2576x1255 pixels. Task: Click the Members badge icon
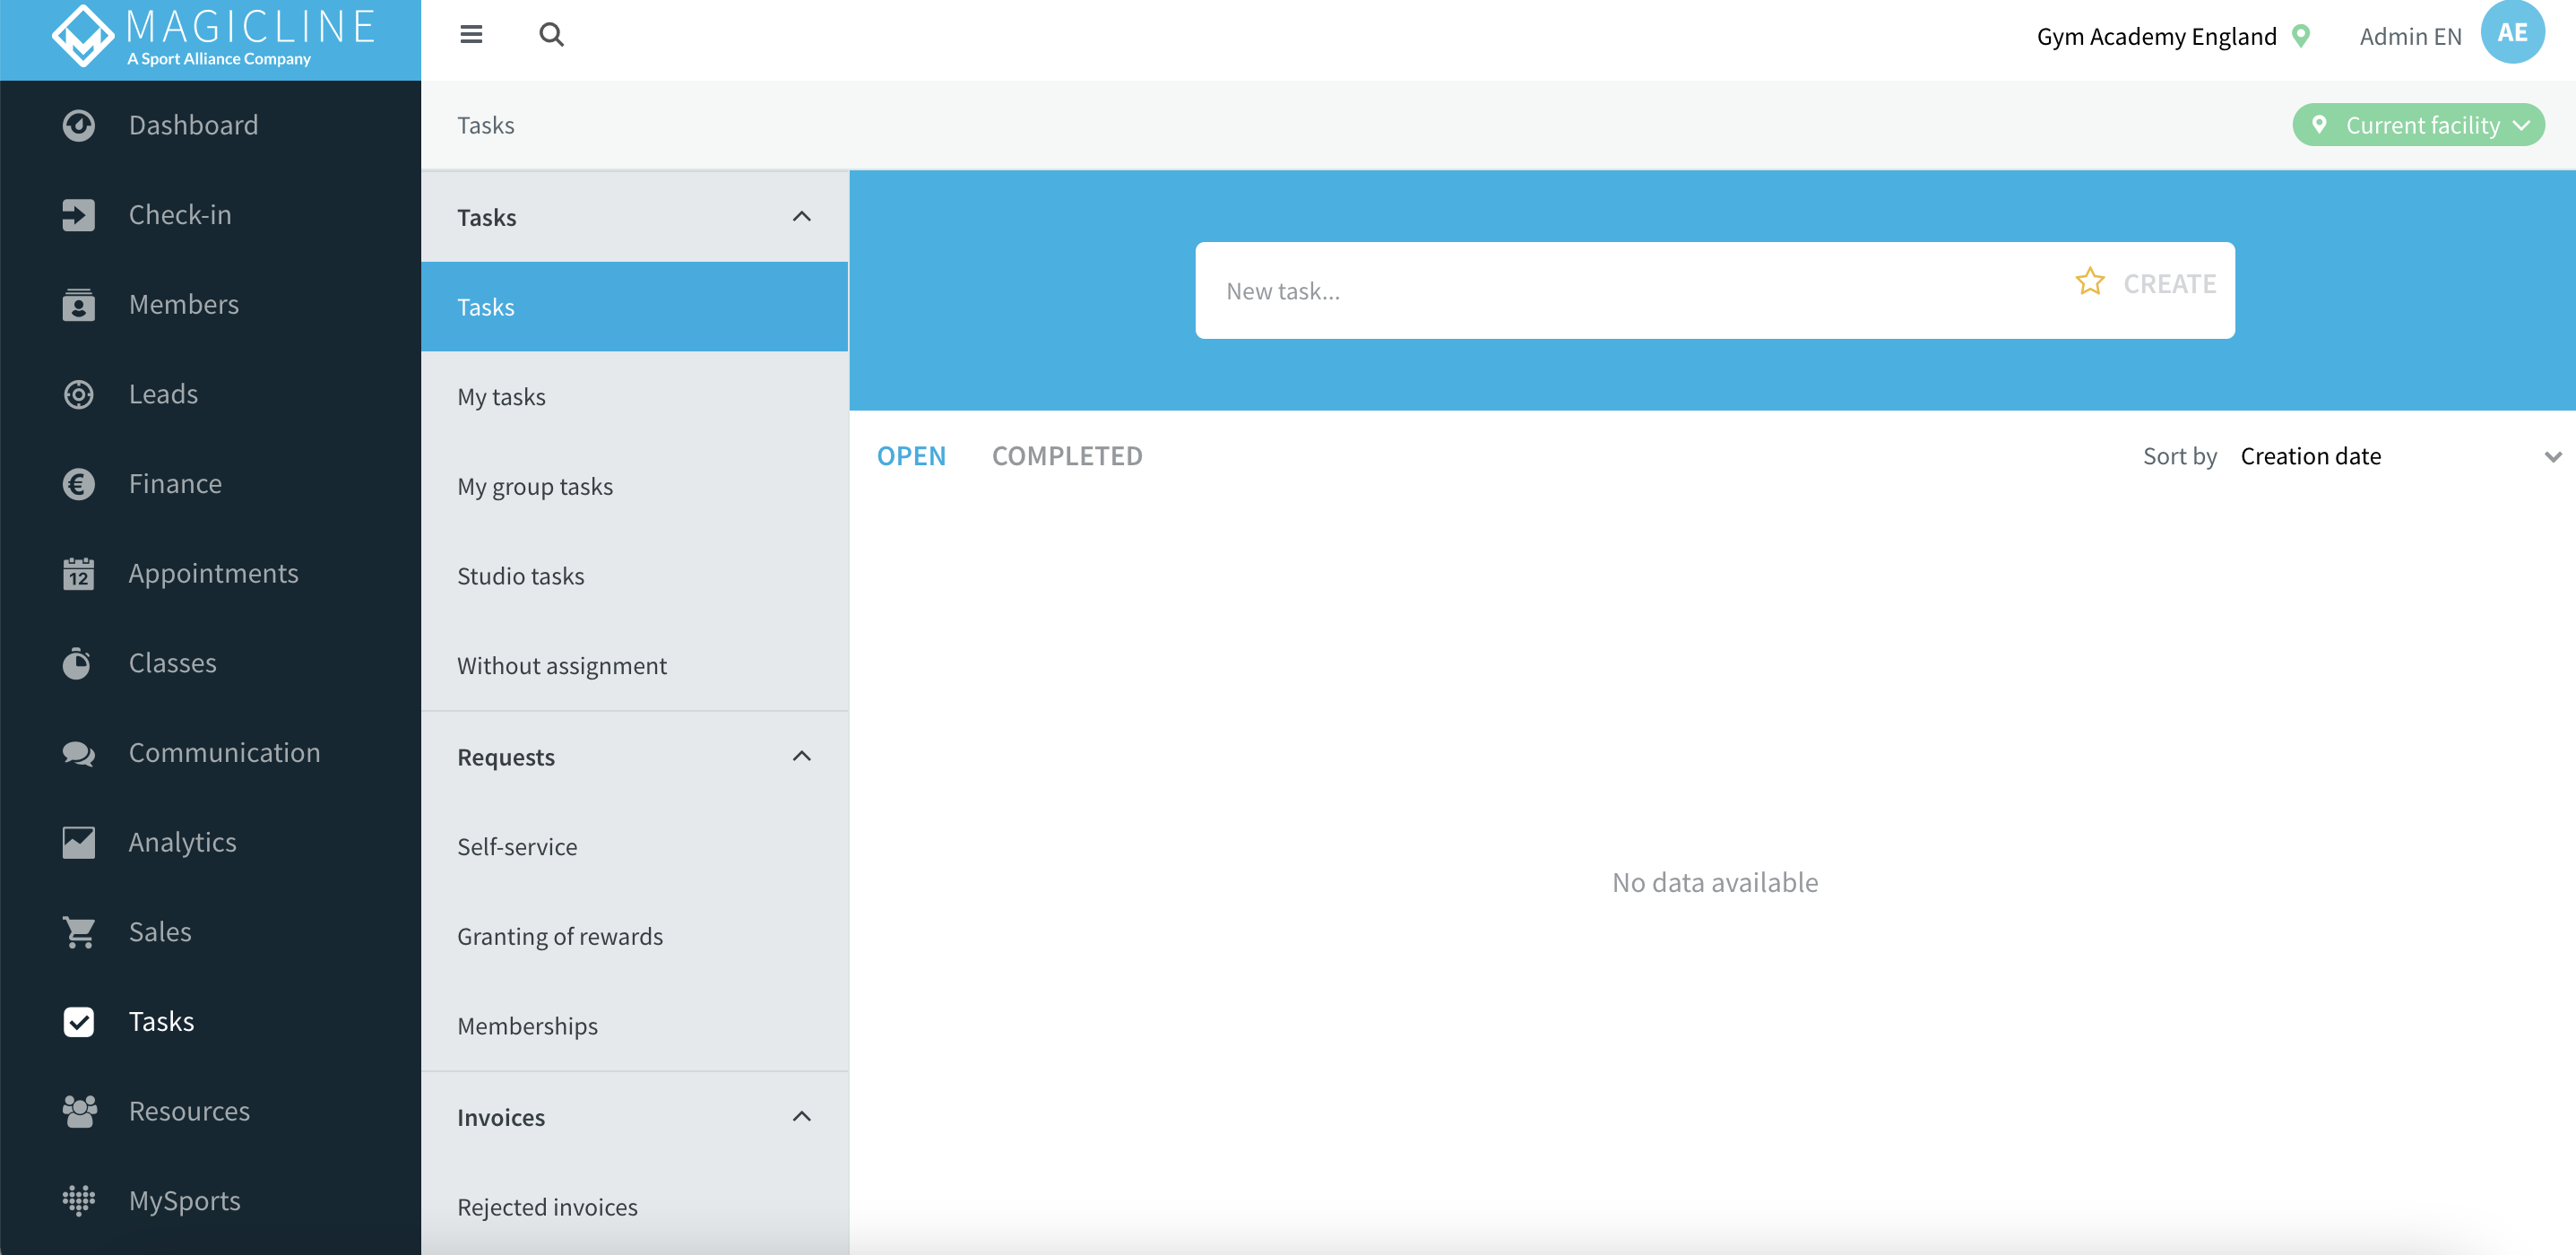click(78, 305)
